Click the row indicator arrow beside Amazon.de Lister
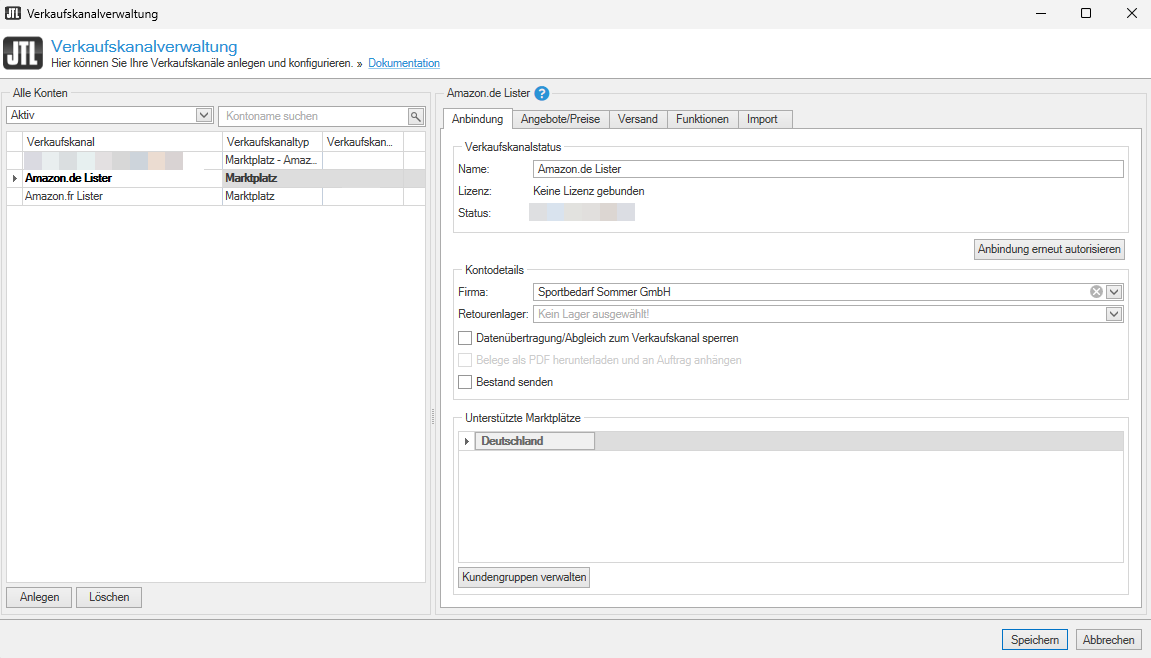 coord(14,178)
